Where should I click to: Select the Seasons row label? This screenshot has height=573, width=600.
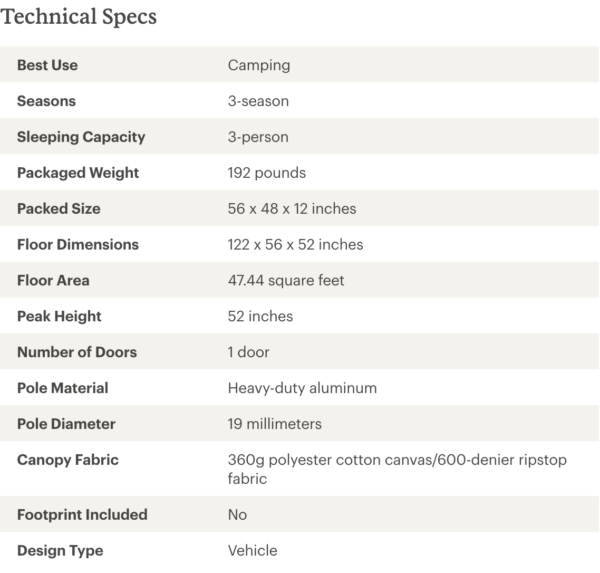click(46, 101)
